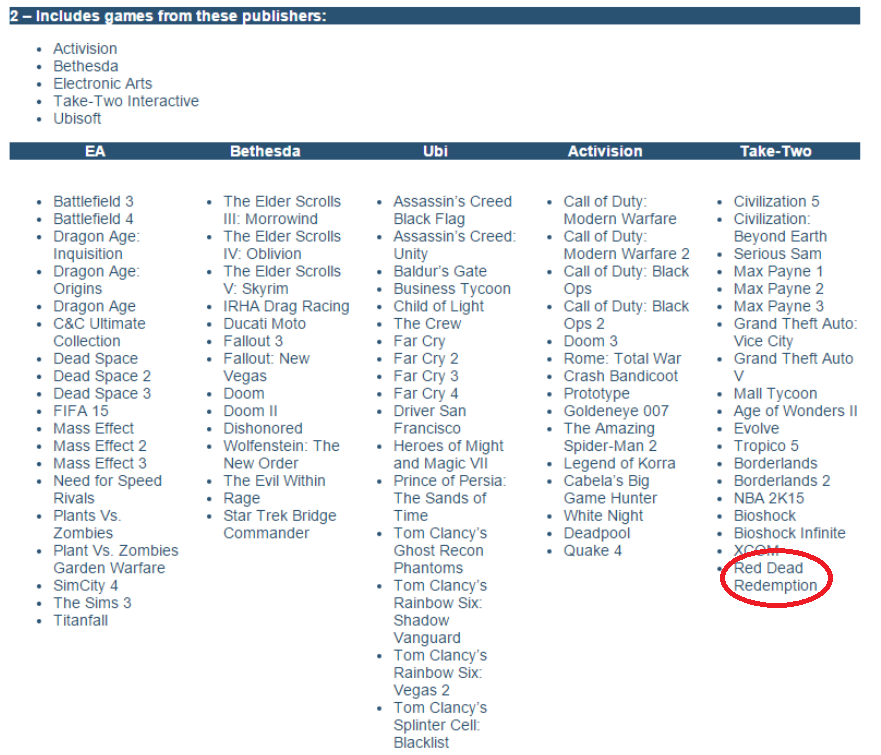Click 'The Elder Scrolls III: Morrowind' entry

point(282,210)
